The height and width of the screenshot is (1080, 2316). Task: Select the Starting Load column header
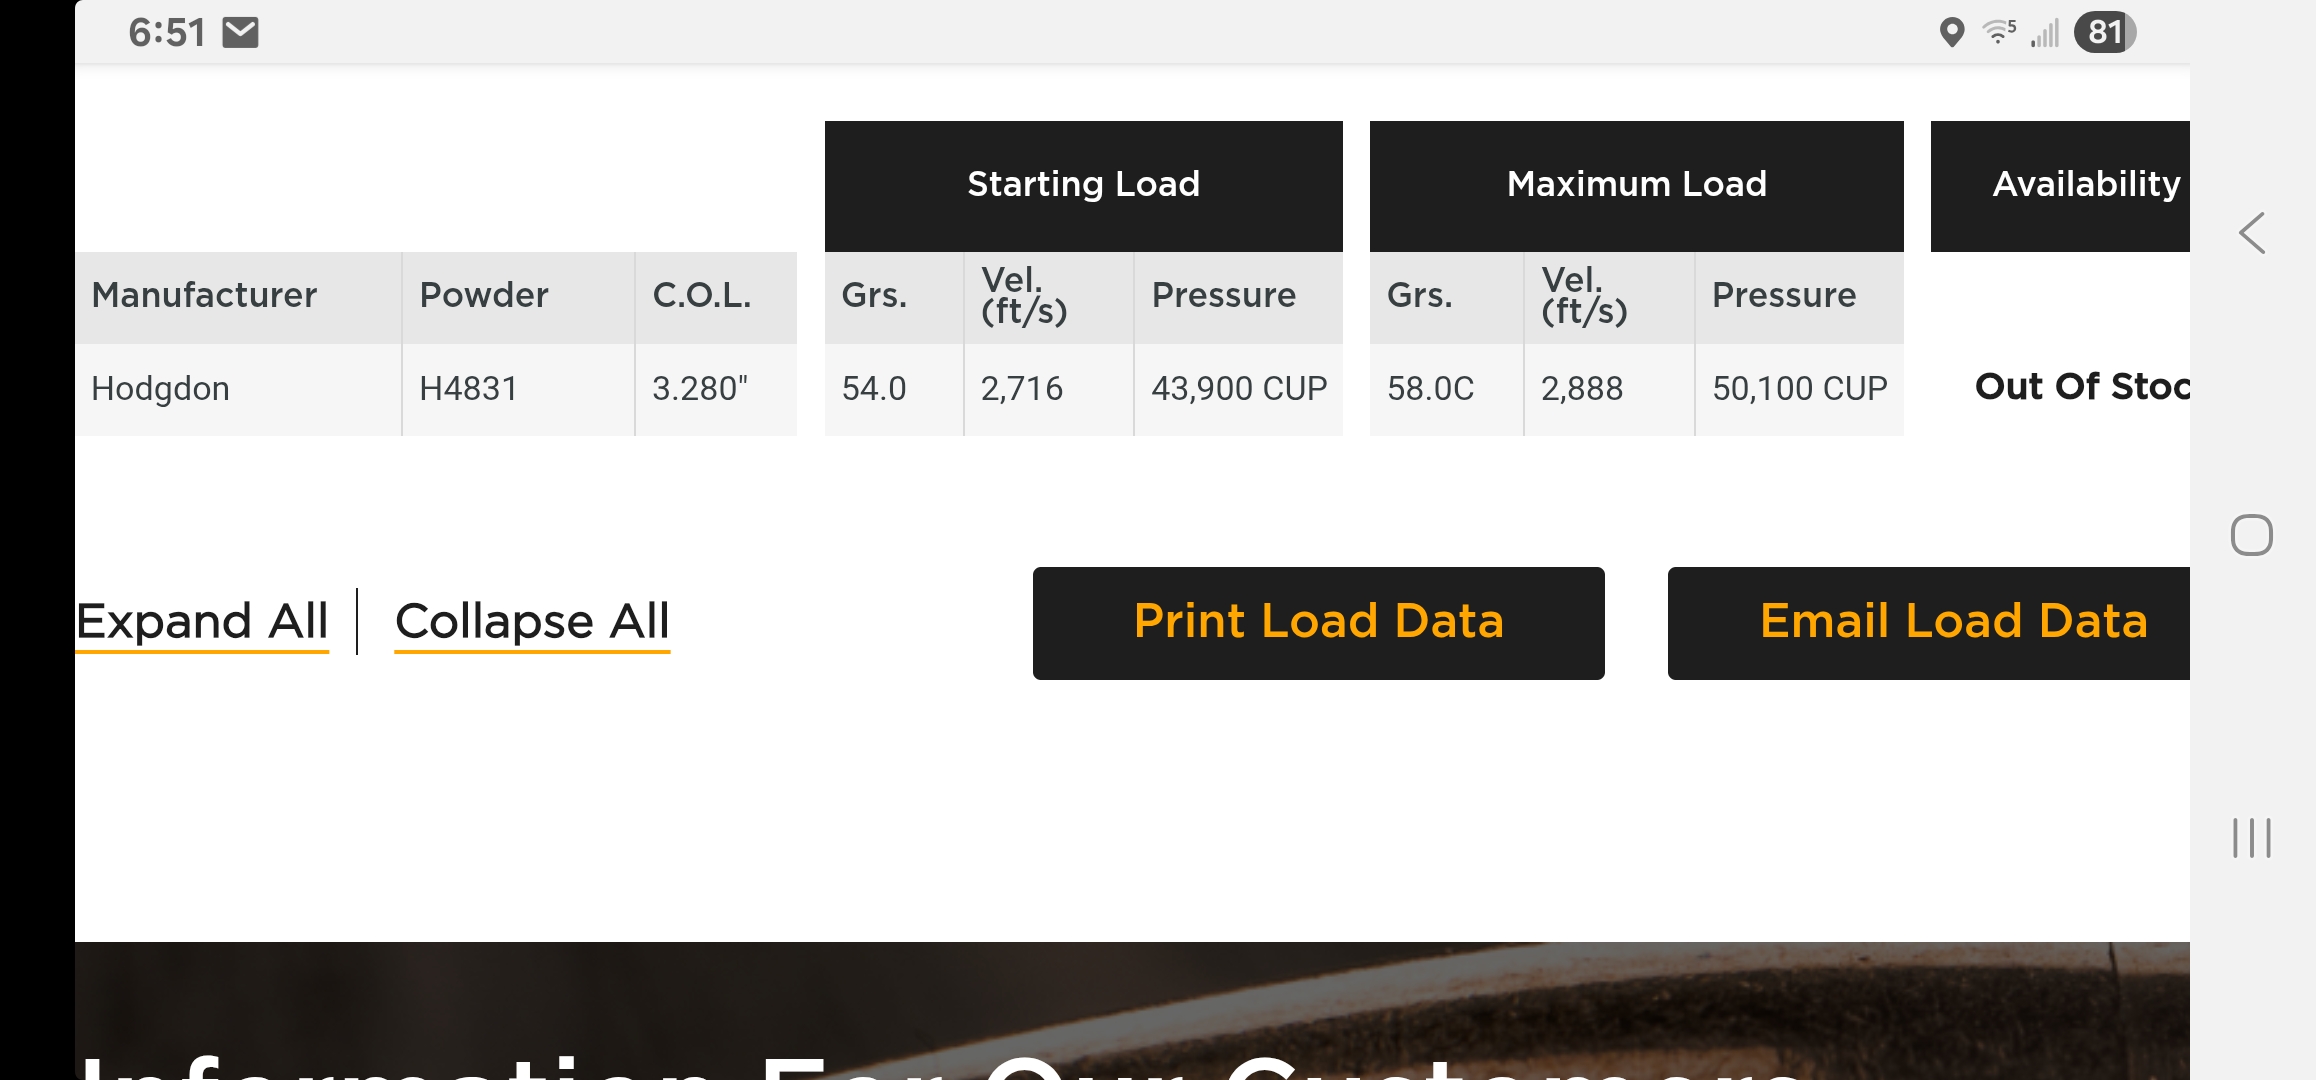(x=1083, y=185)
